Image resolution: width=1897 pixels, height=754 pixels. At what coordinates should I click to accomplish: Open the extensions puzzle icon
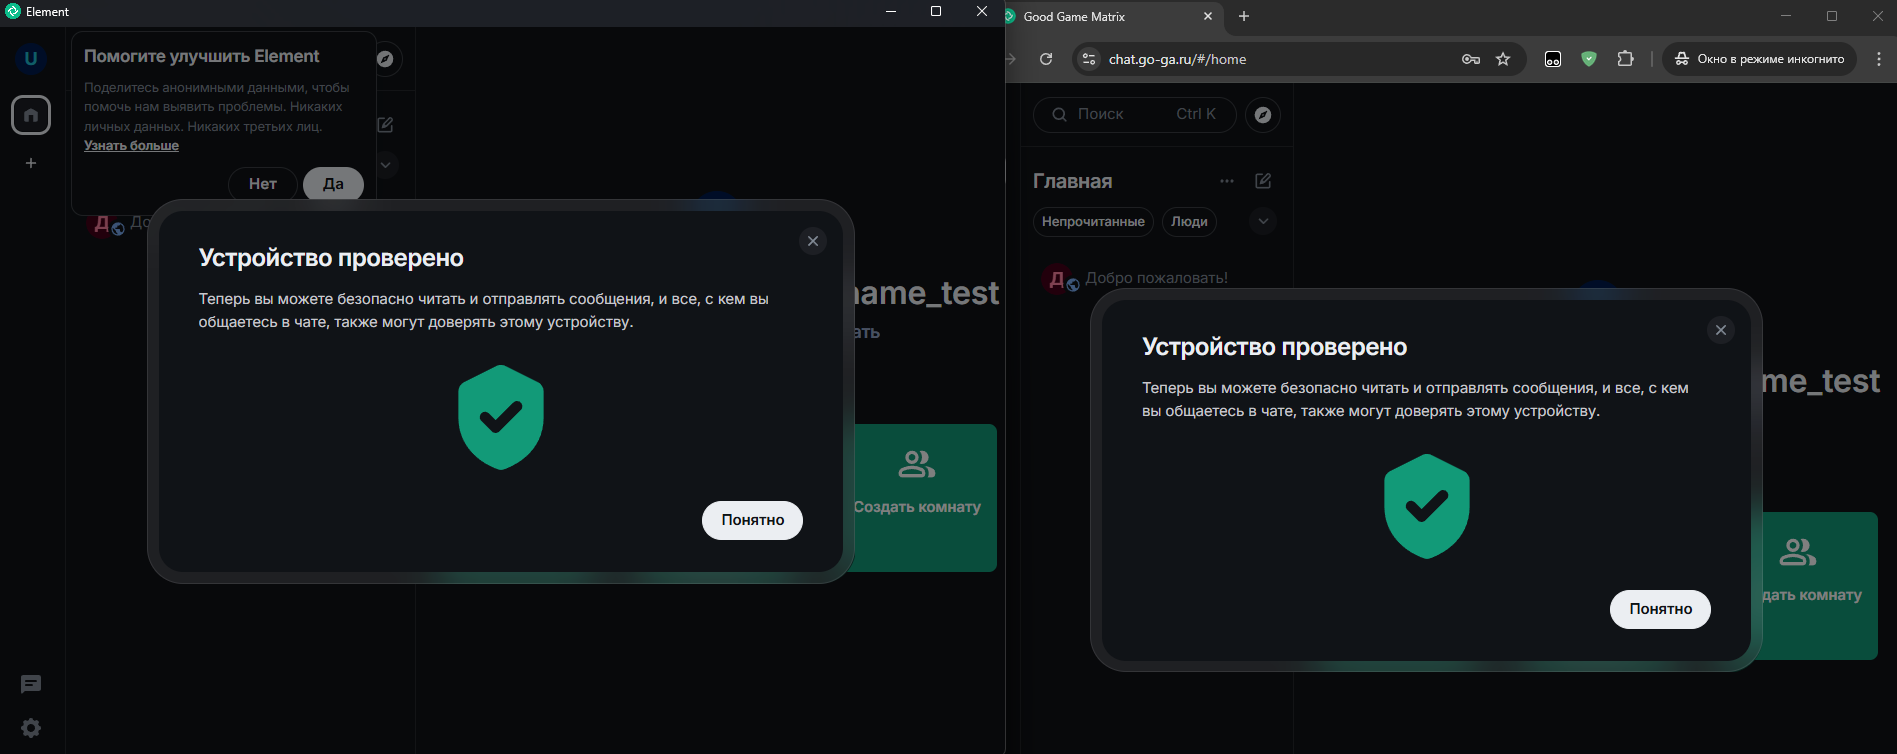pos(1626,59)
